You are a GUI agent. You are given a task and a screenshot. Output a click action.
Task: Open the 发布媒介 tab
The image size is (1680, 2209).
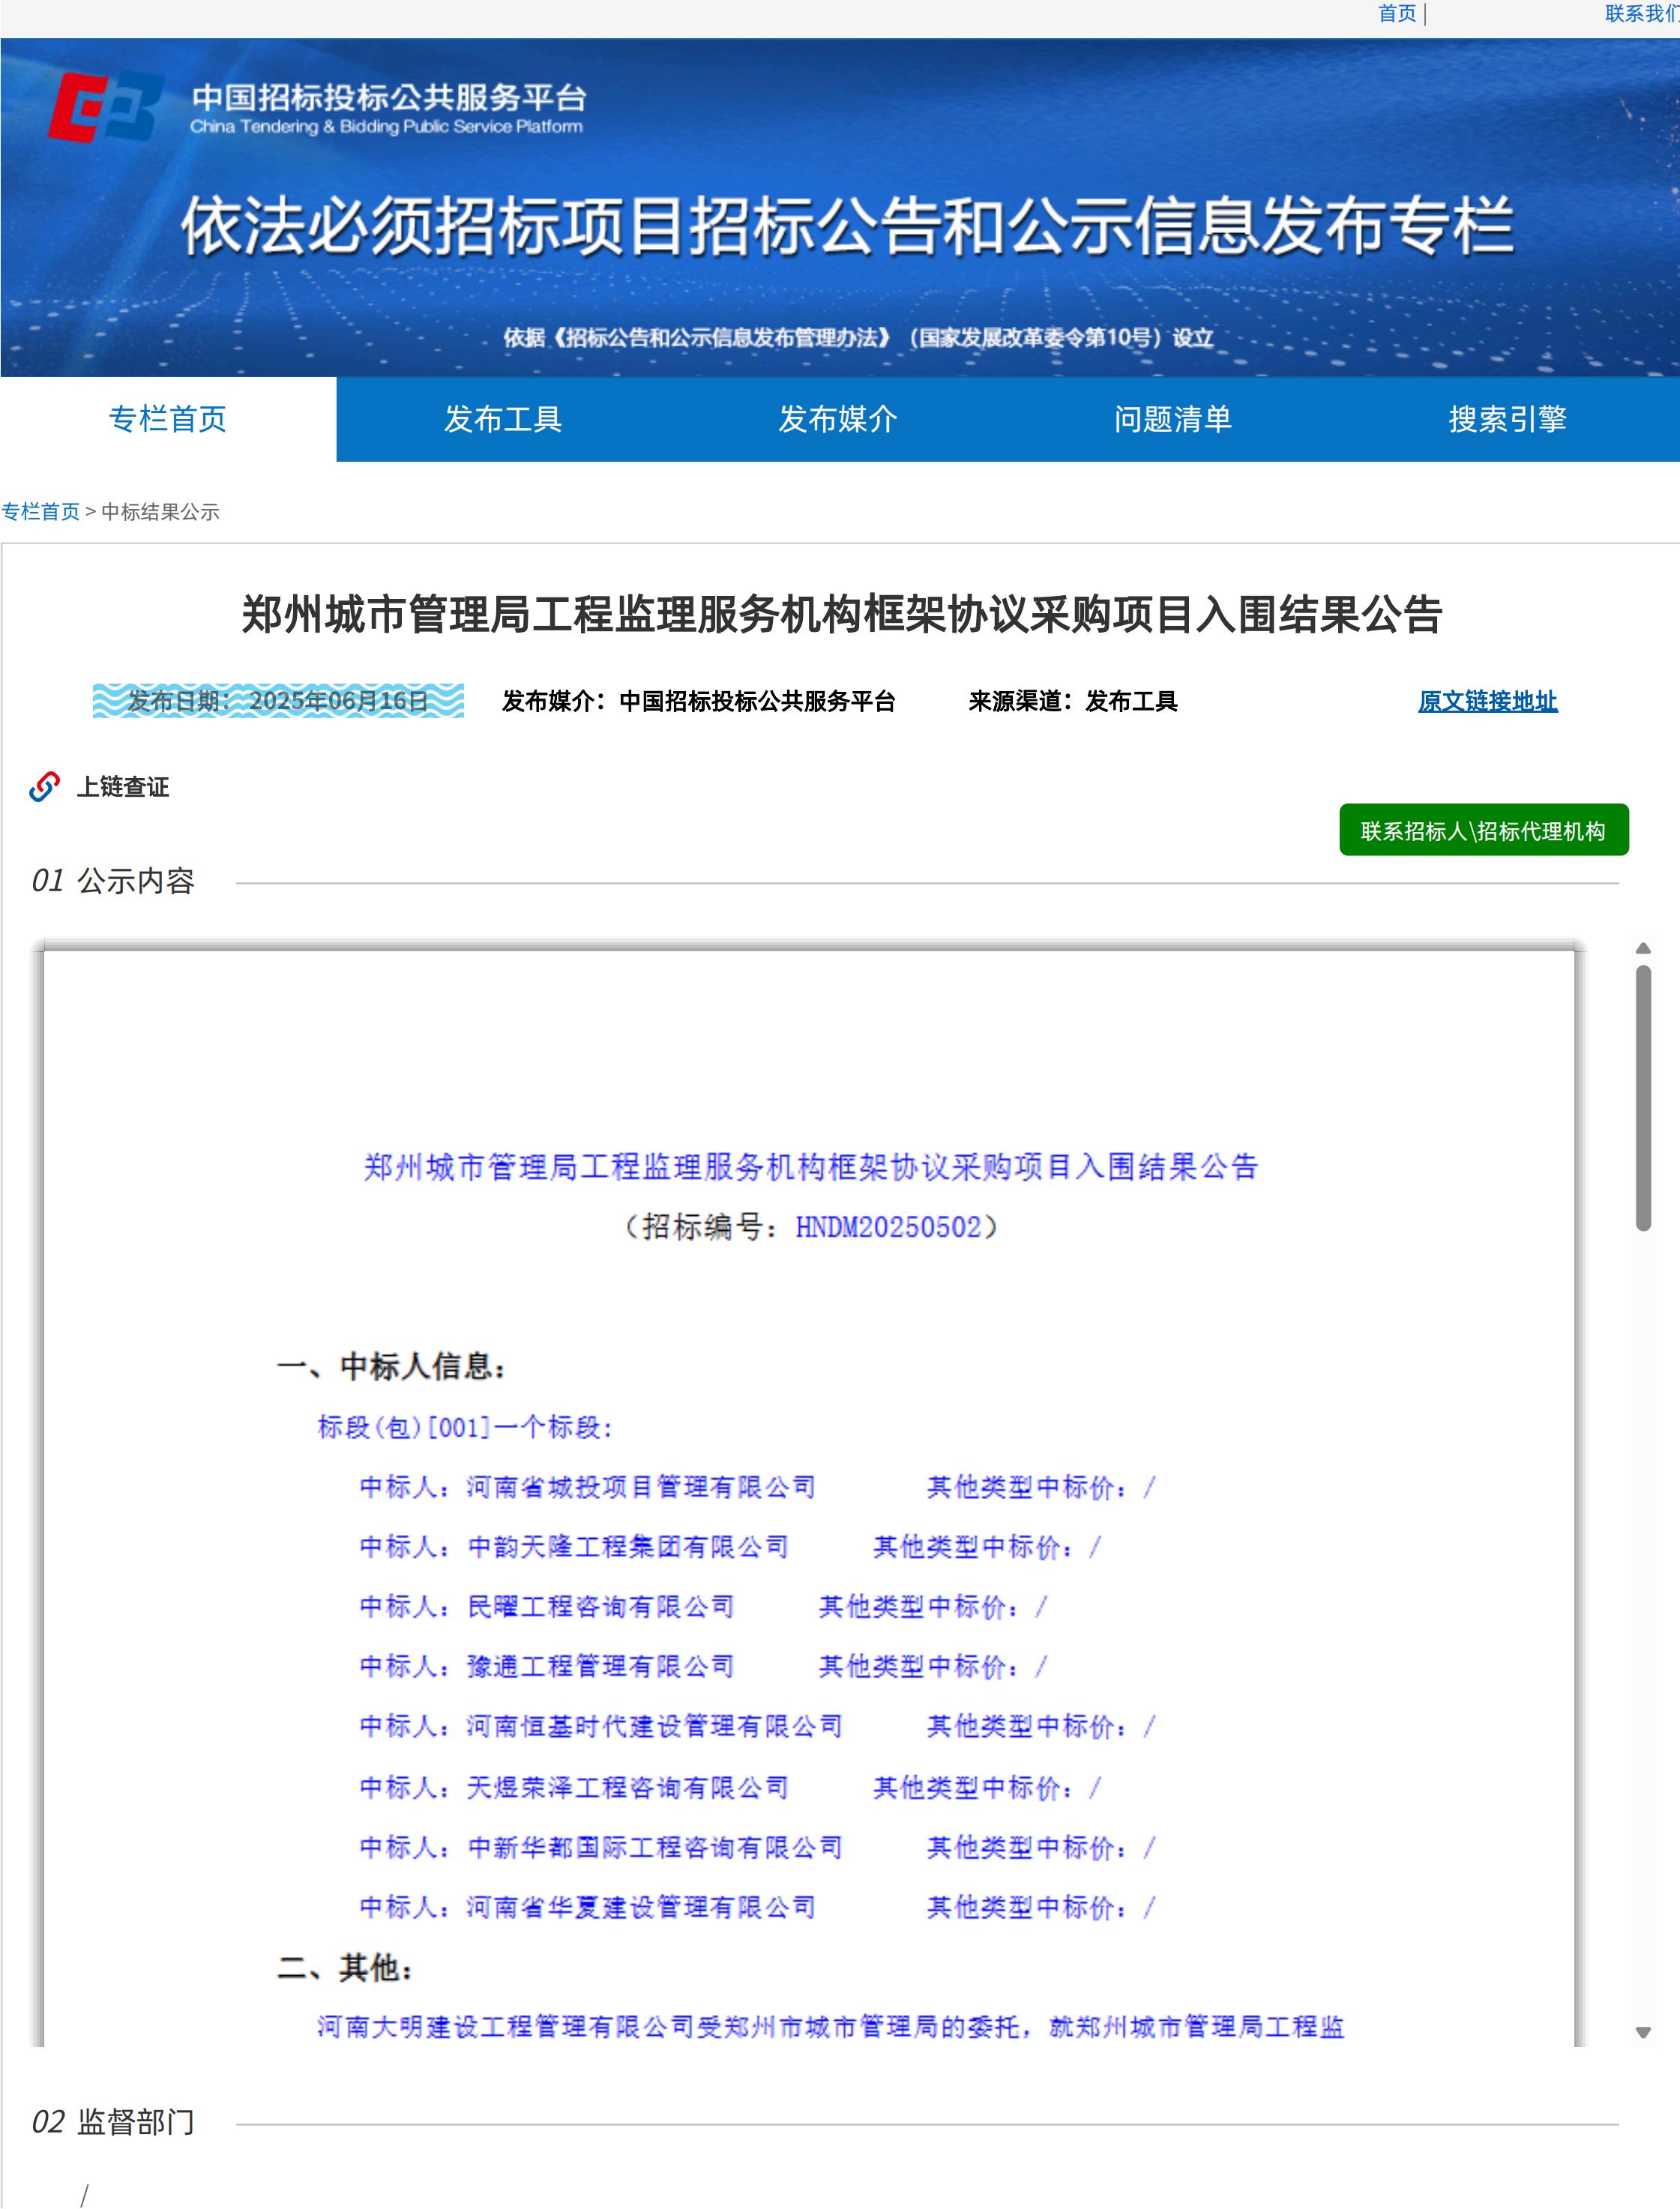[x=838, y=419]
